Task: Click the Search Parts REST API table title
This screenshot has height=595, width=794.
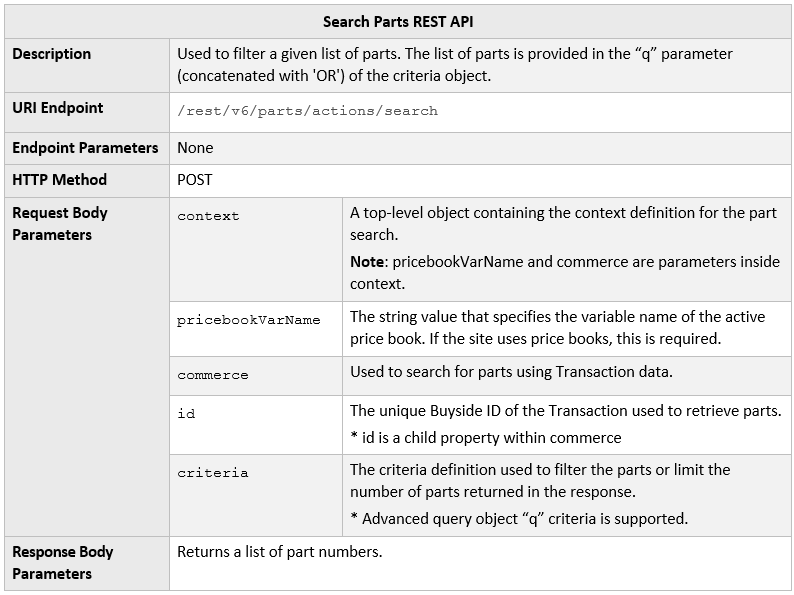Action: 398,21
